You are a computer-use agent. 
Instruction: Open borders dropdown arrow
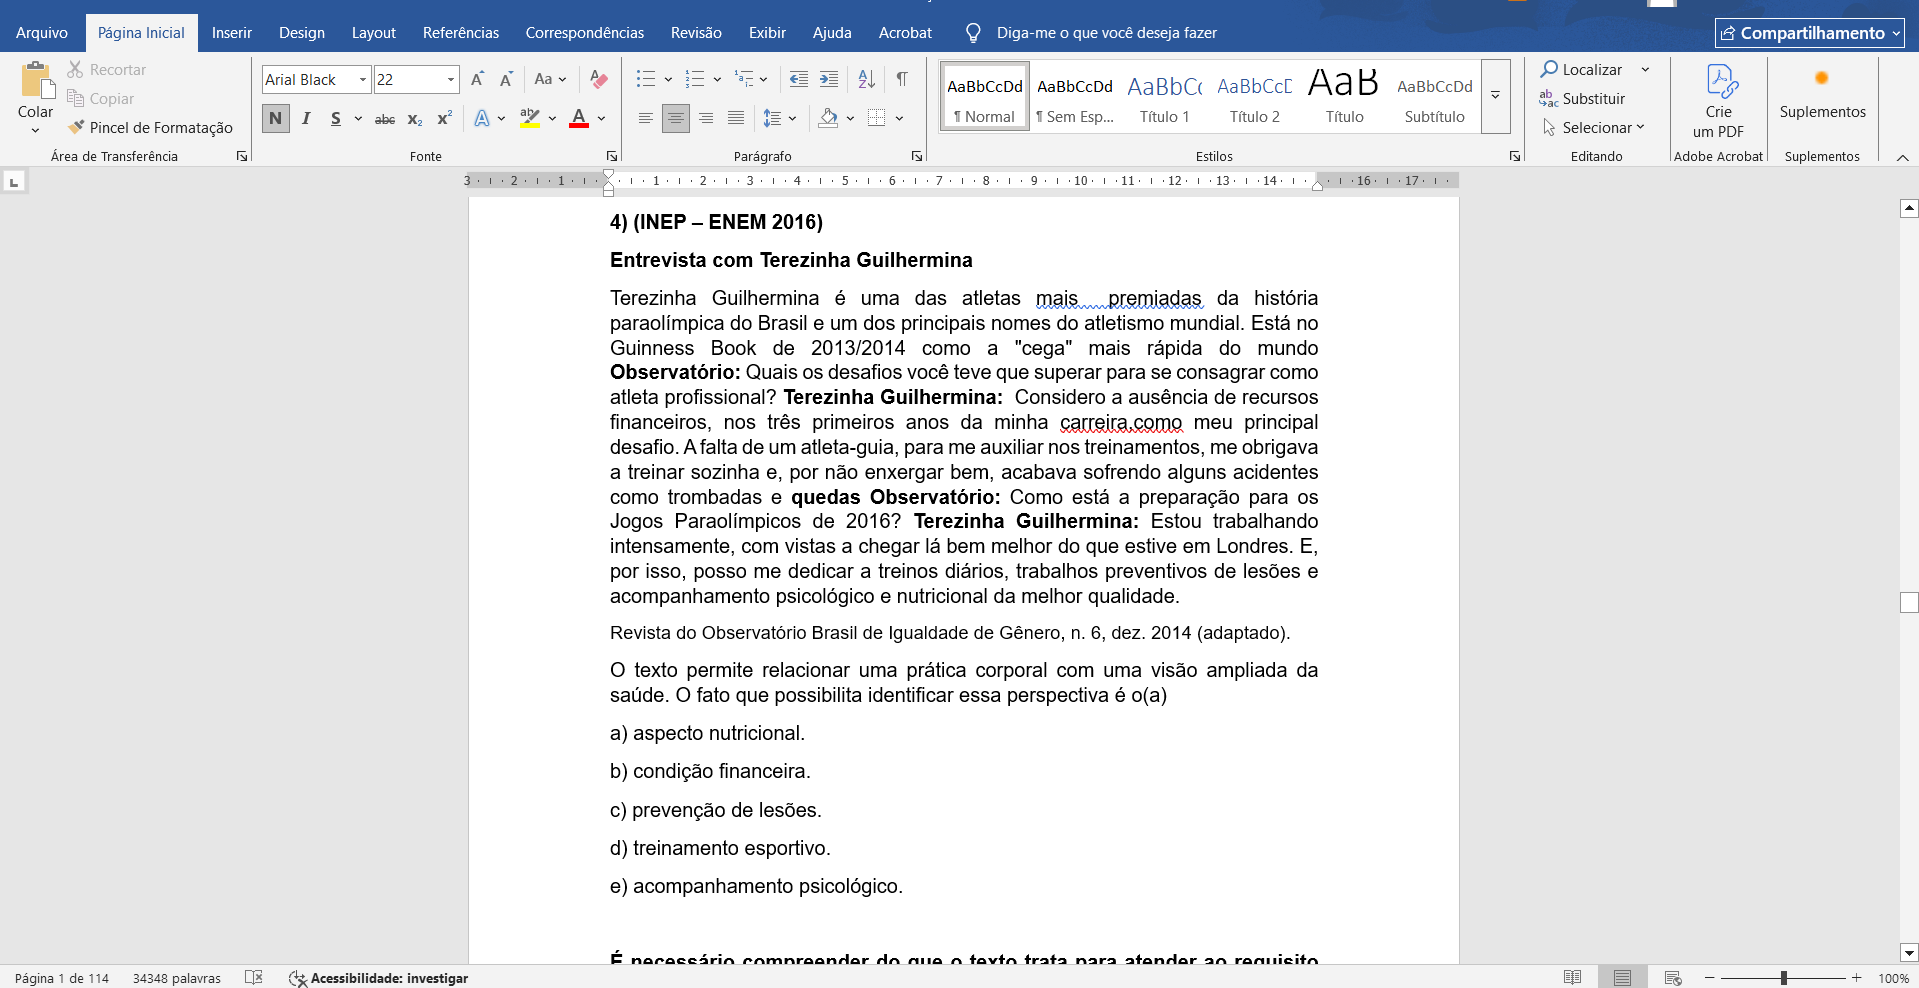tap(900, 119)
